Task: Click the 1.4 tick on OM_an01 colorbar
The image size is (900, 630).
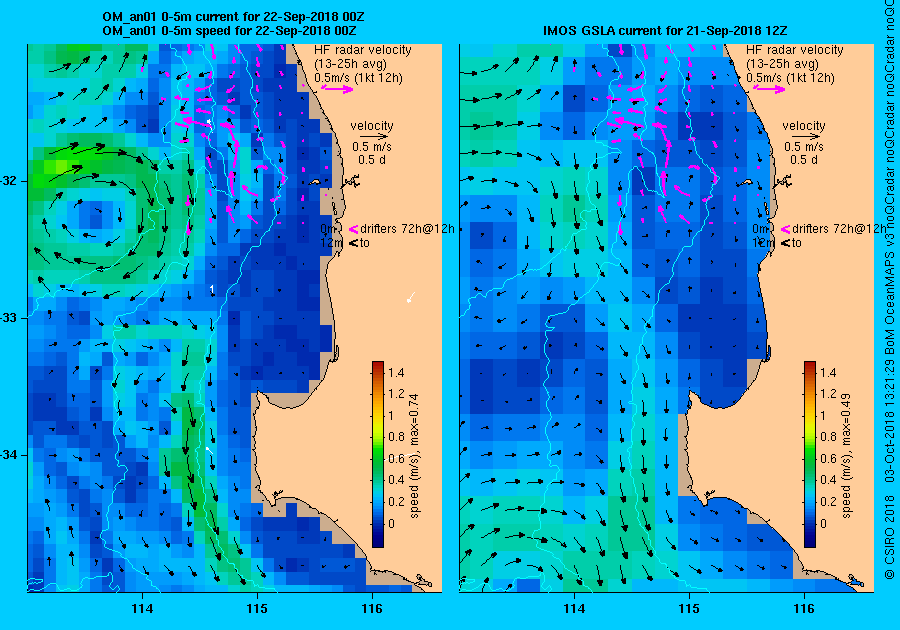Action: 396,372
